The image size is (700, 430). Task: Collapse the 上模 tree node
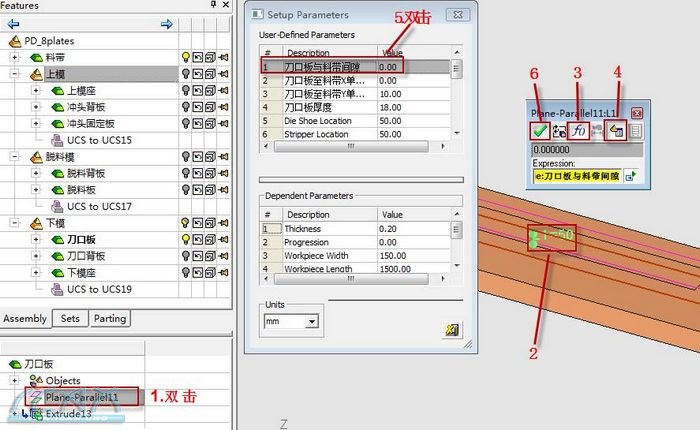tap(14, 74)
